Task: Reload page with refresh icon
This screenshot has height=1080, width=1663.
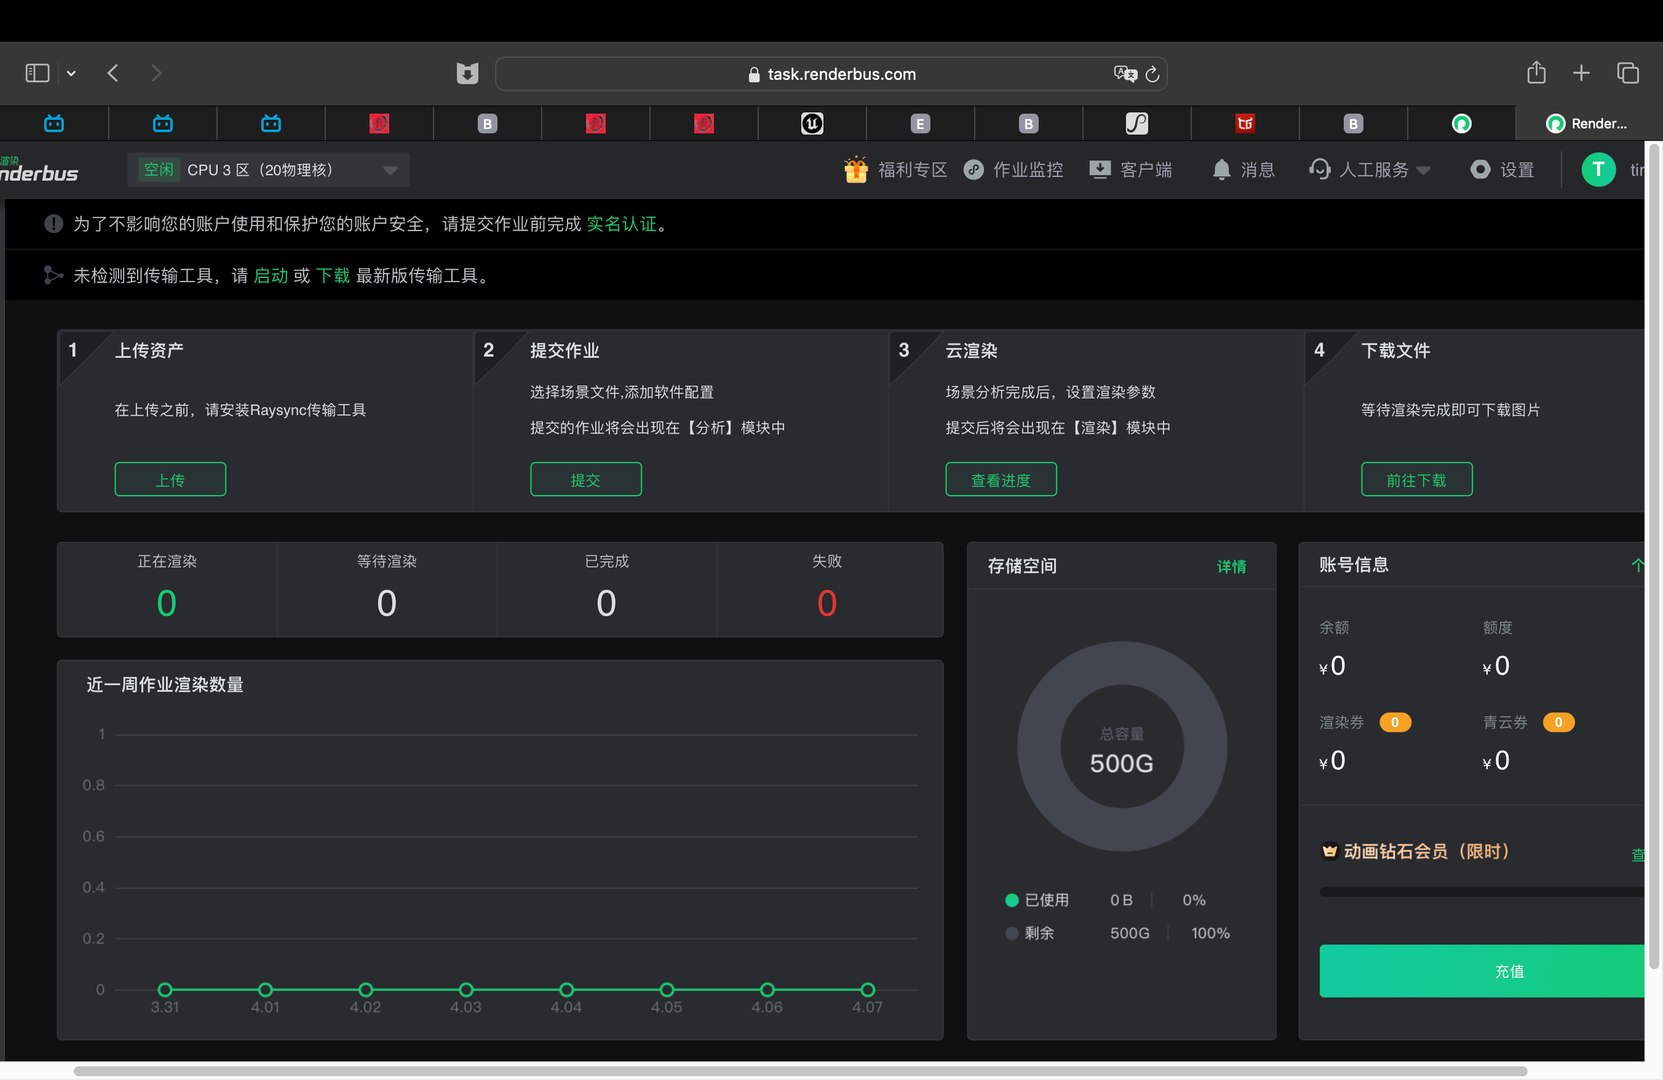Action: [1152, 74]
